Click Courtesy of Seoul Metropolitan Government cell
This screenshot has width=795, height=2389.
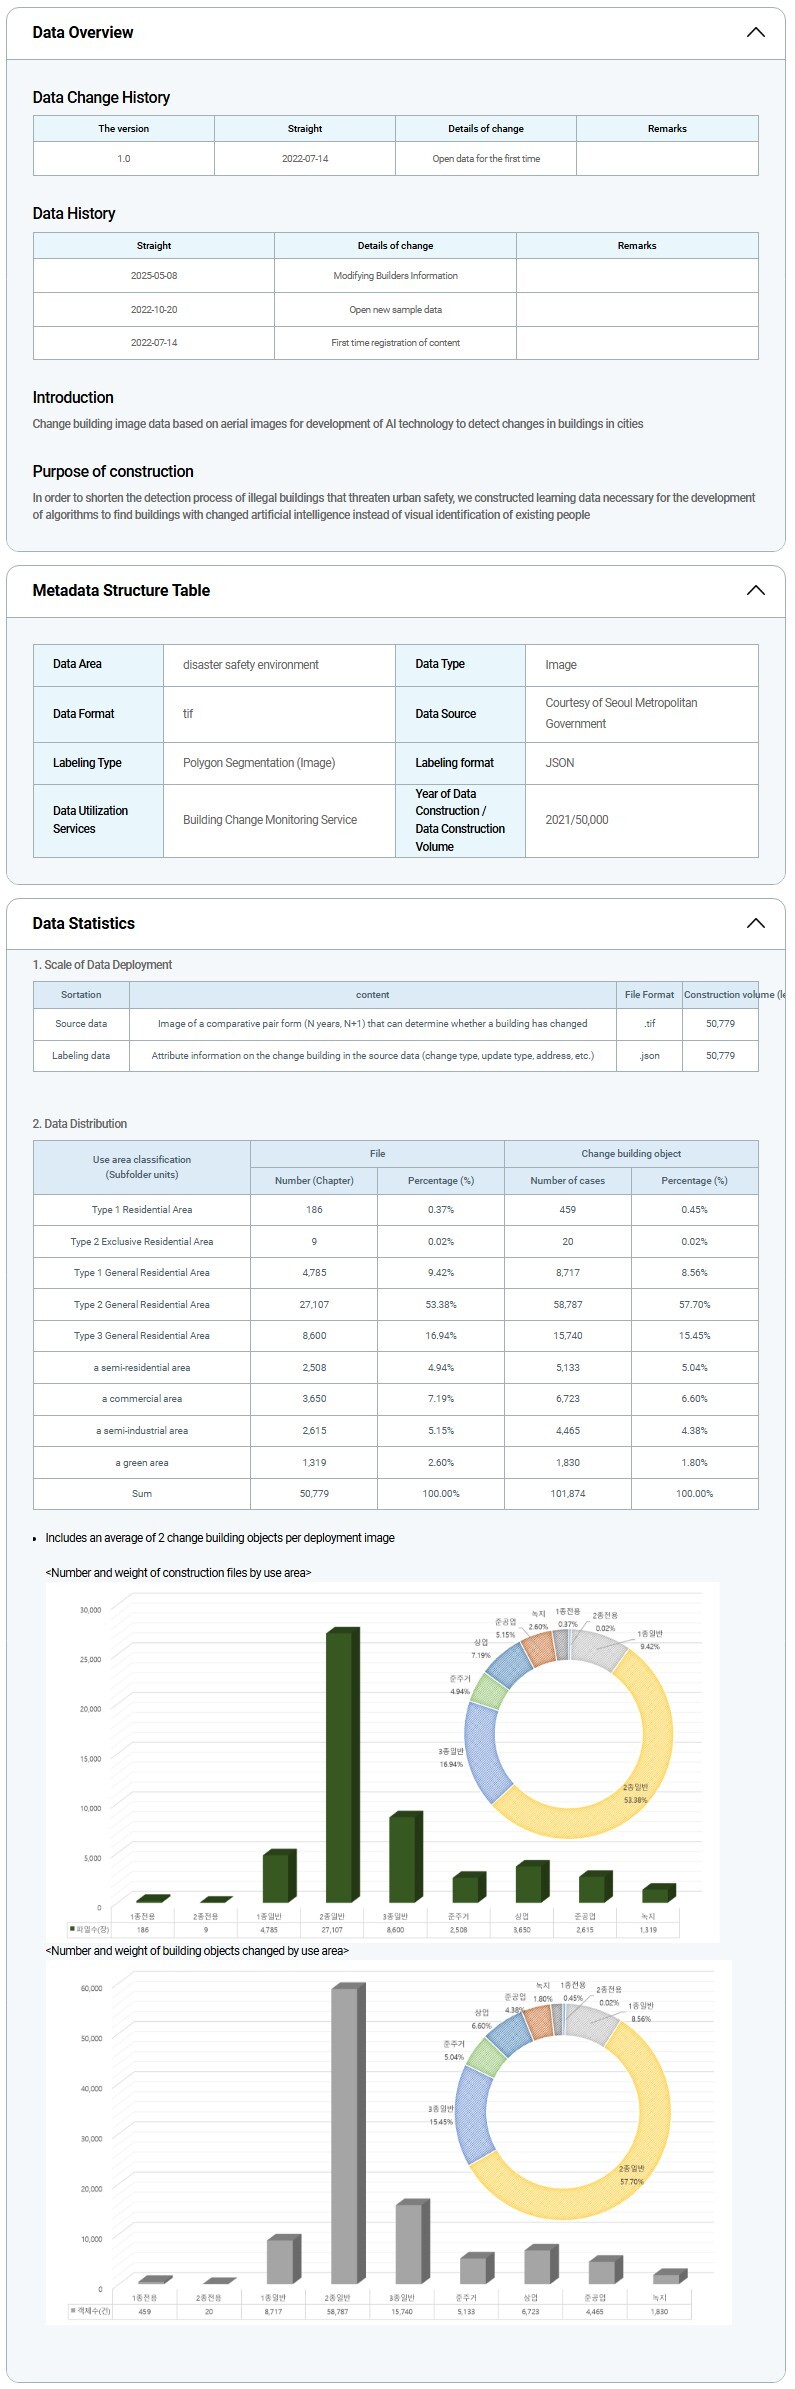point(621,713)
